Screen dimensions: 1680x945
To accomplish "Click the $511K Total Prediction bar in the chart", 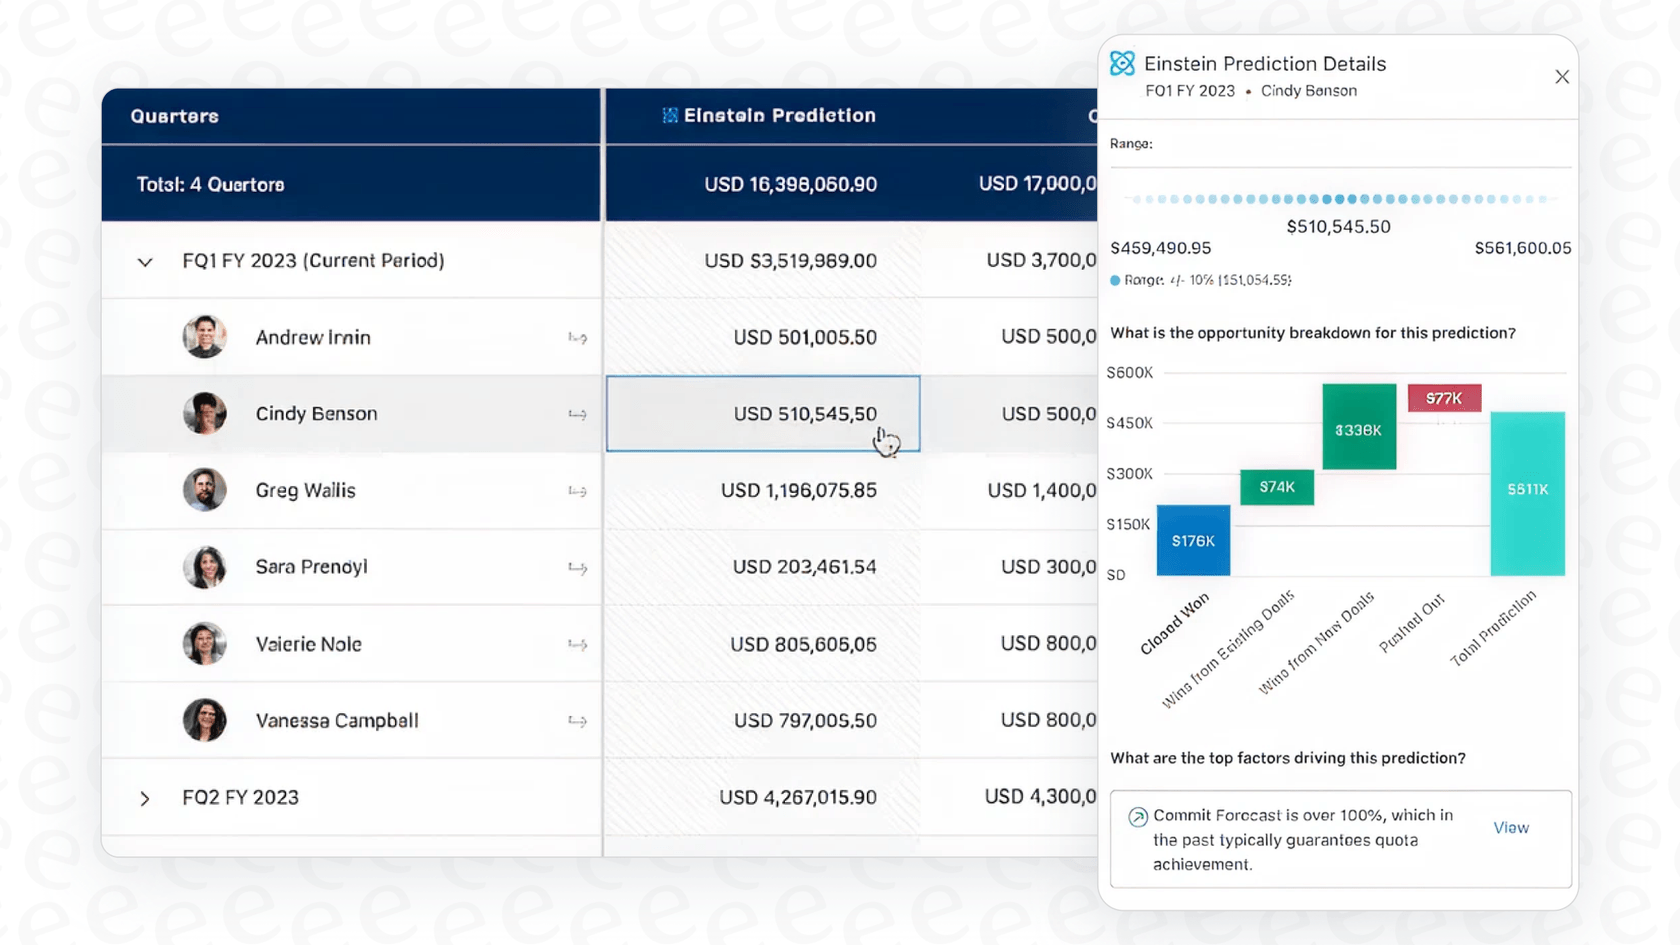I will coord(1527,493).
